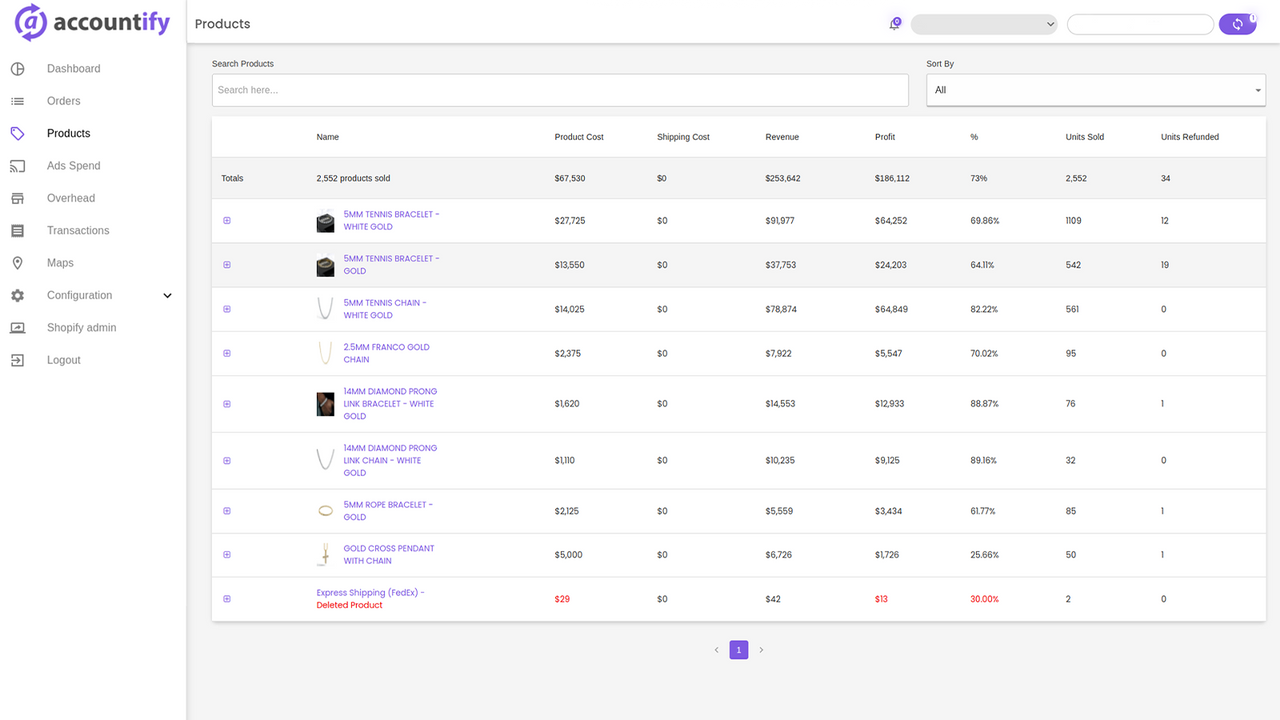Go to Dashboard in sidebar
1280x720 pixels.
74,69
